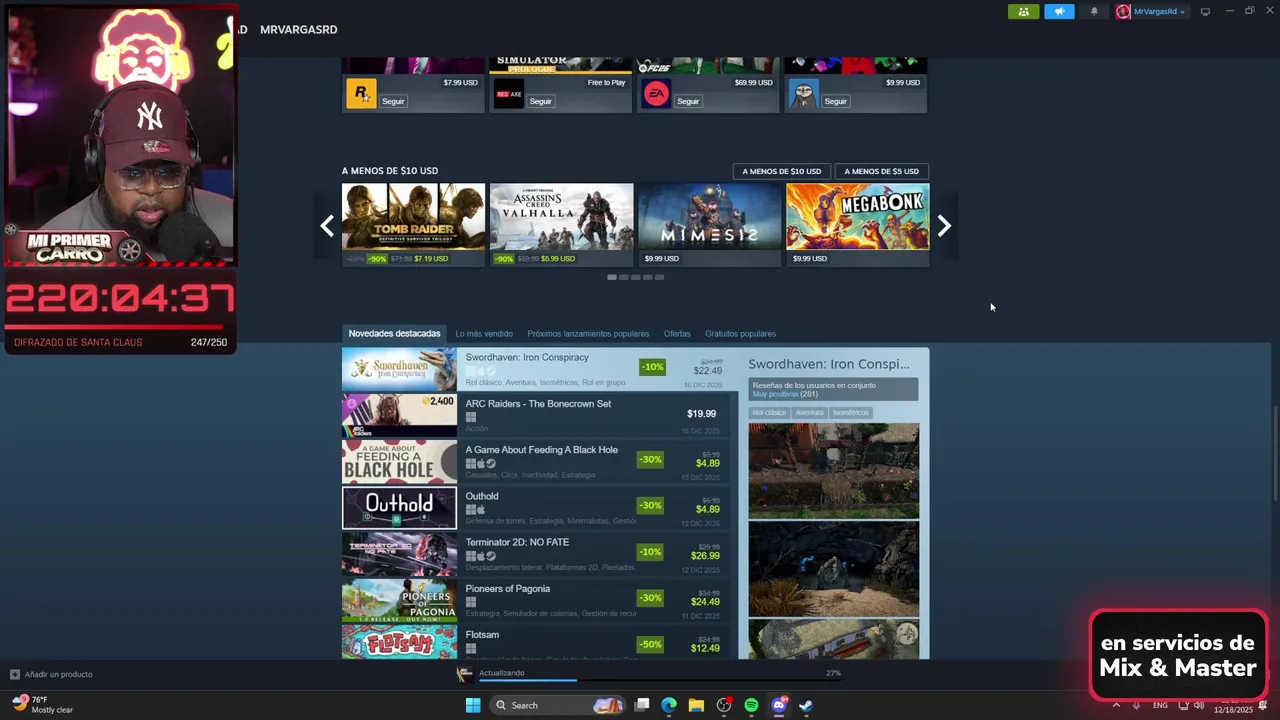Click the developer avatar beside $9.99 card
Screen dimensions: 1280x720
pyautogui.click(x=803, y=94)
